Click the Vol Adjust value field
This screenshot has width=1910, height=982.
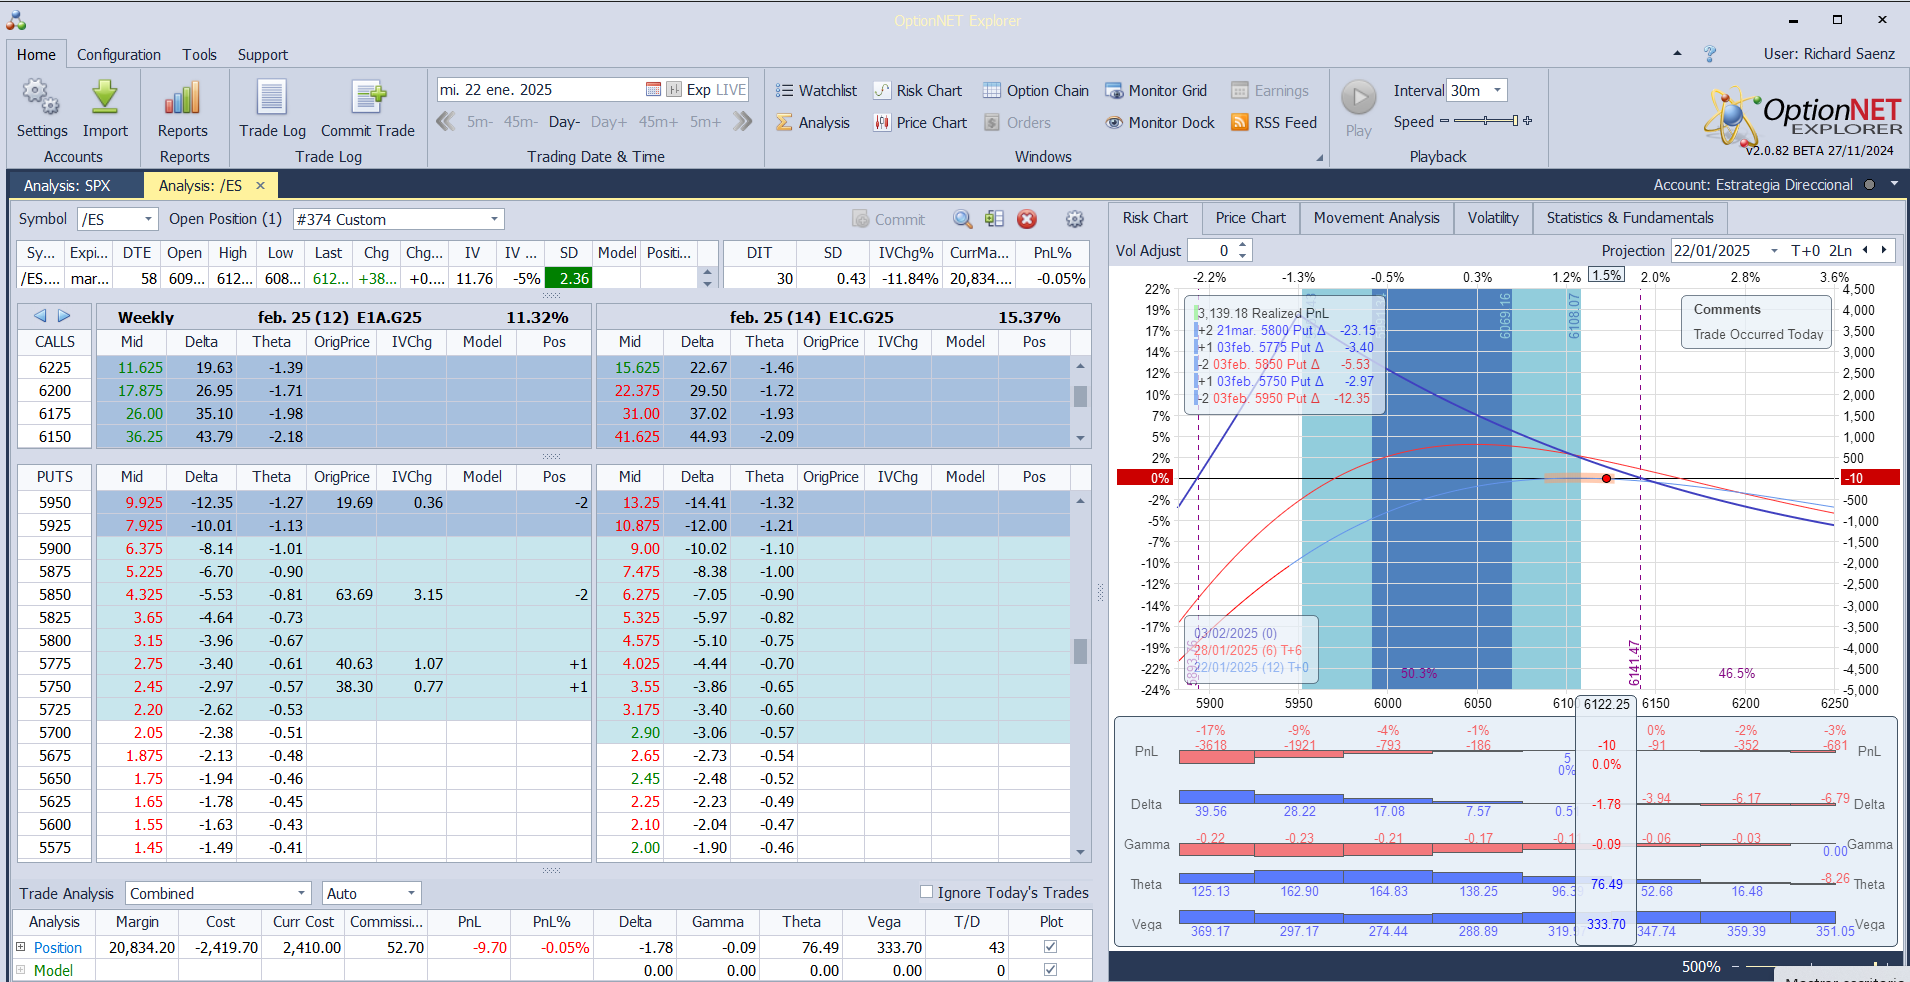pos(1213,251)
